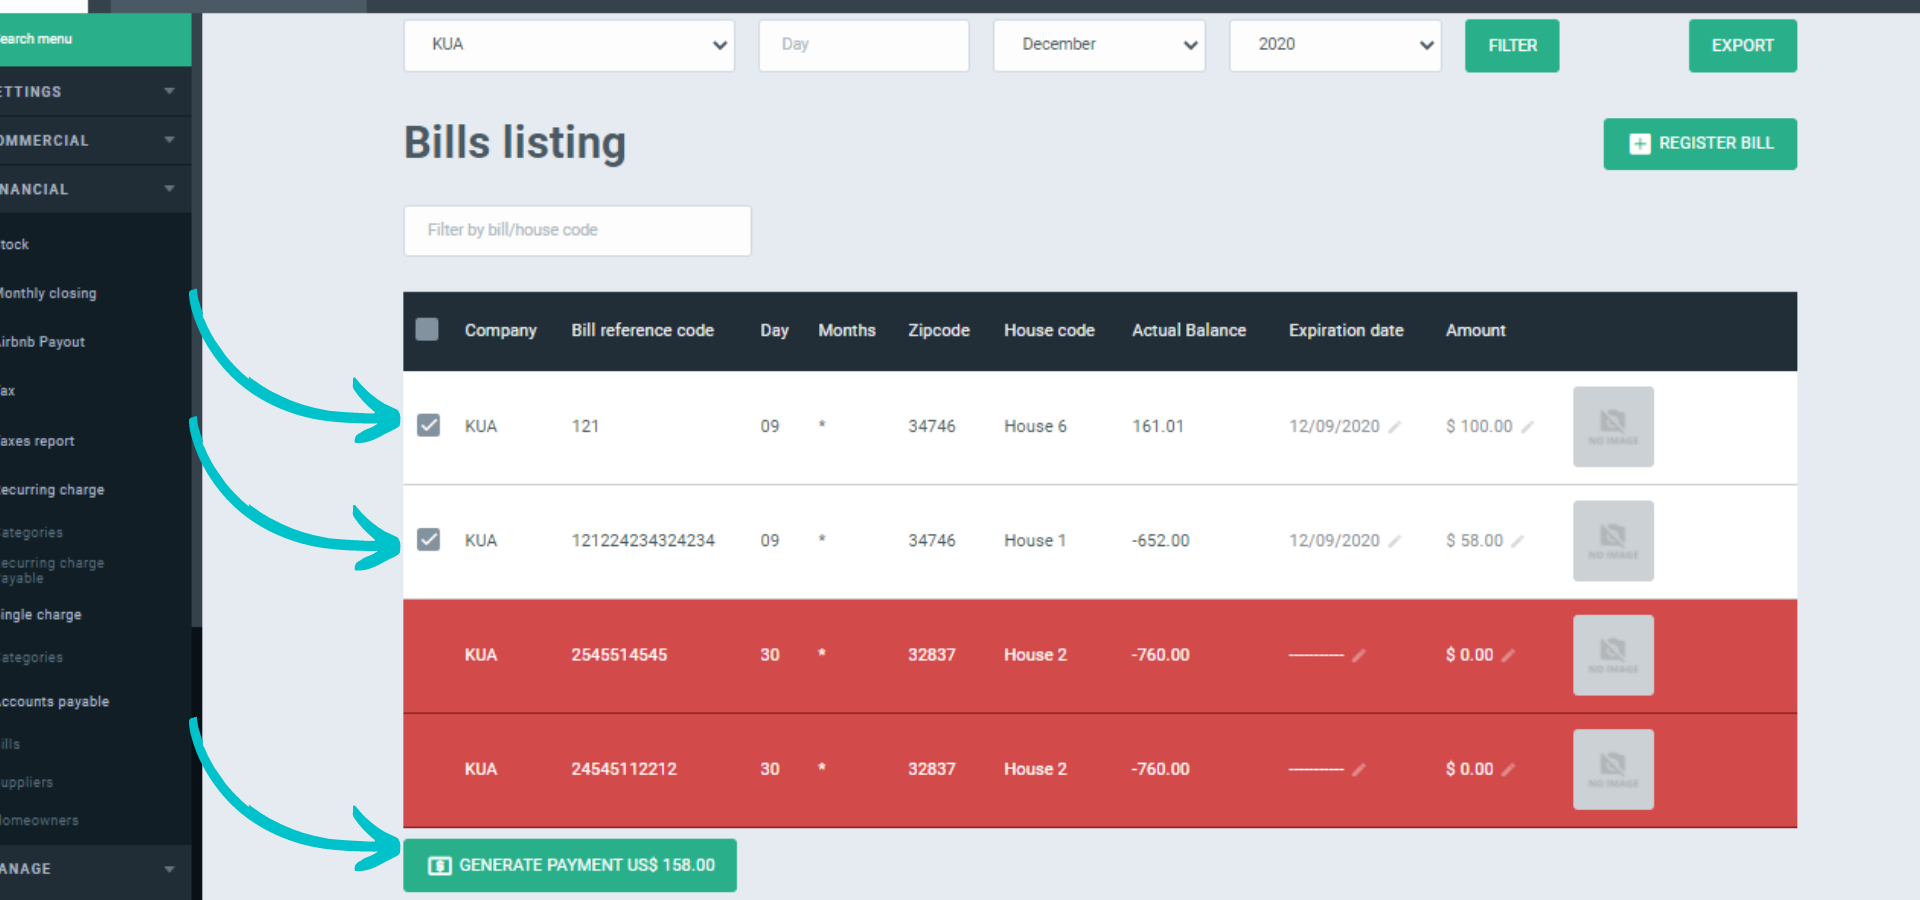Click edit pencil next to the $58.00 amount

(x=1517, y=541)
